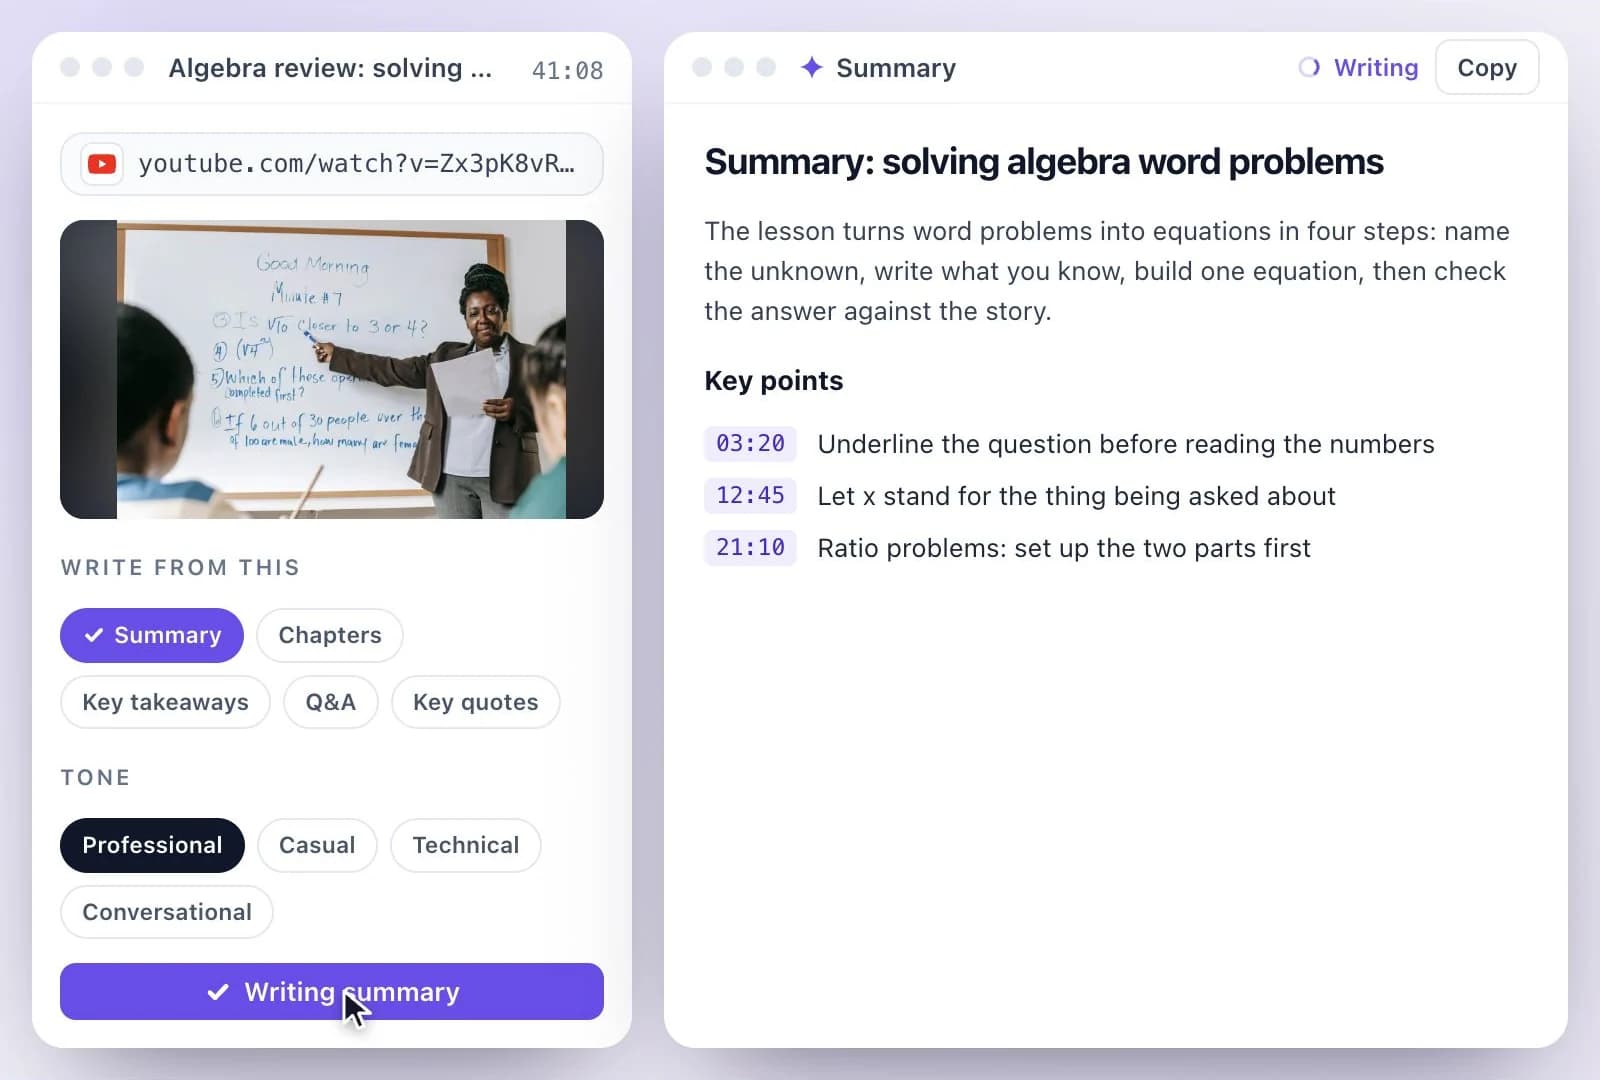Click the "Key points" heading
1600x1080 pixels.
pyautogui.click(x=774, y=381)
